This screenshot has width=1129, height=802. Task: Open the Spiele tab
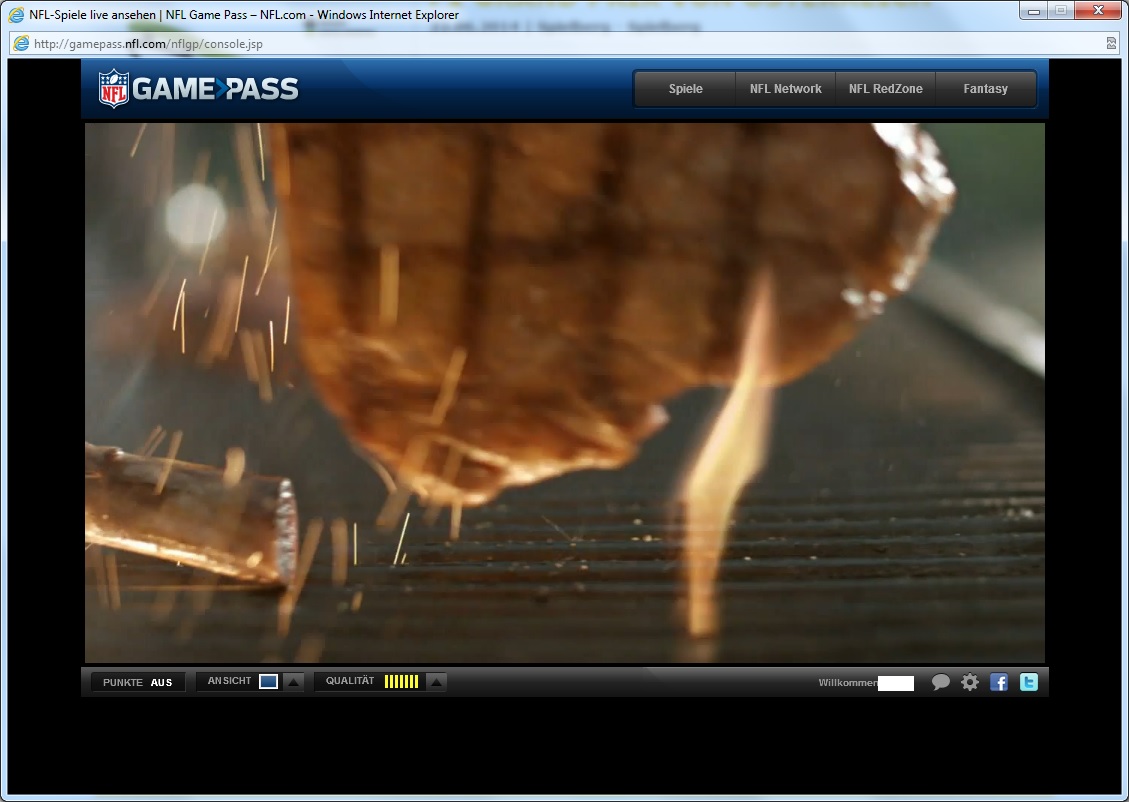[685, 89]
